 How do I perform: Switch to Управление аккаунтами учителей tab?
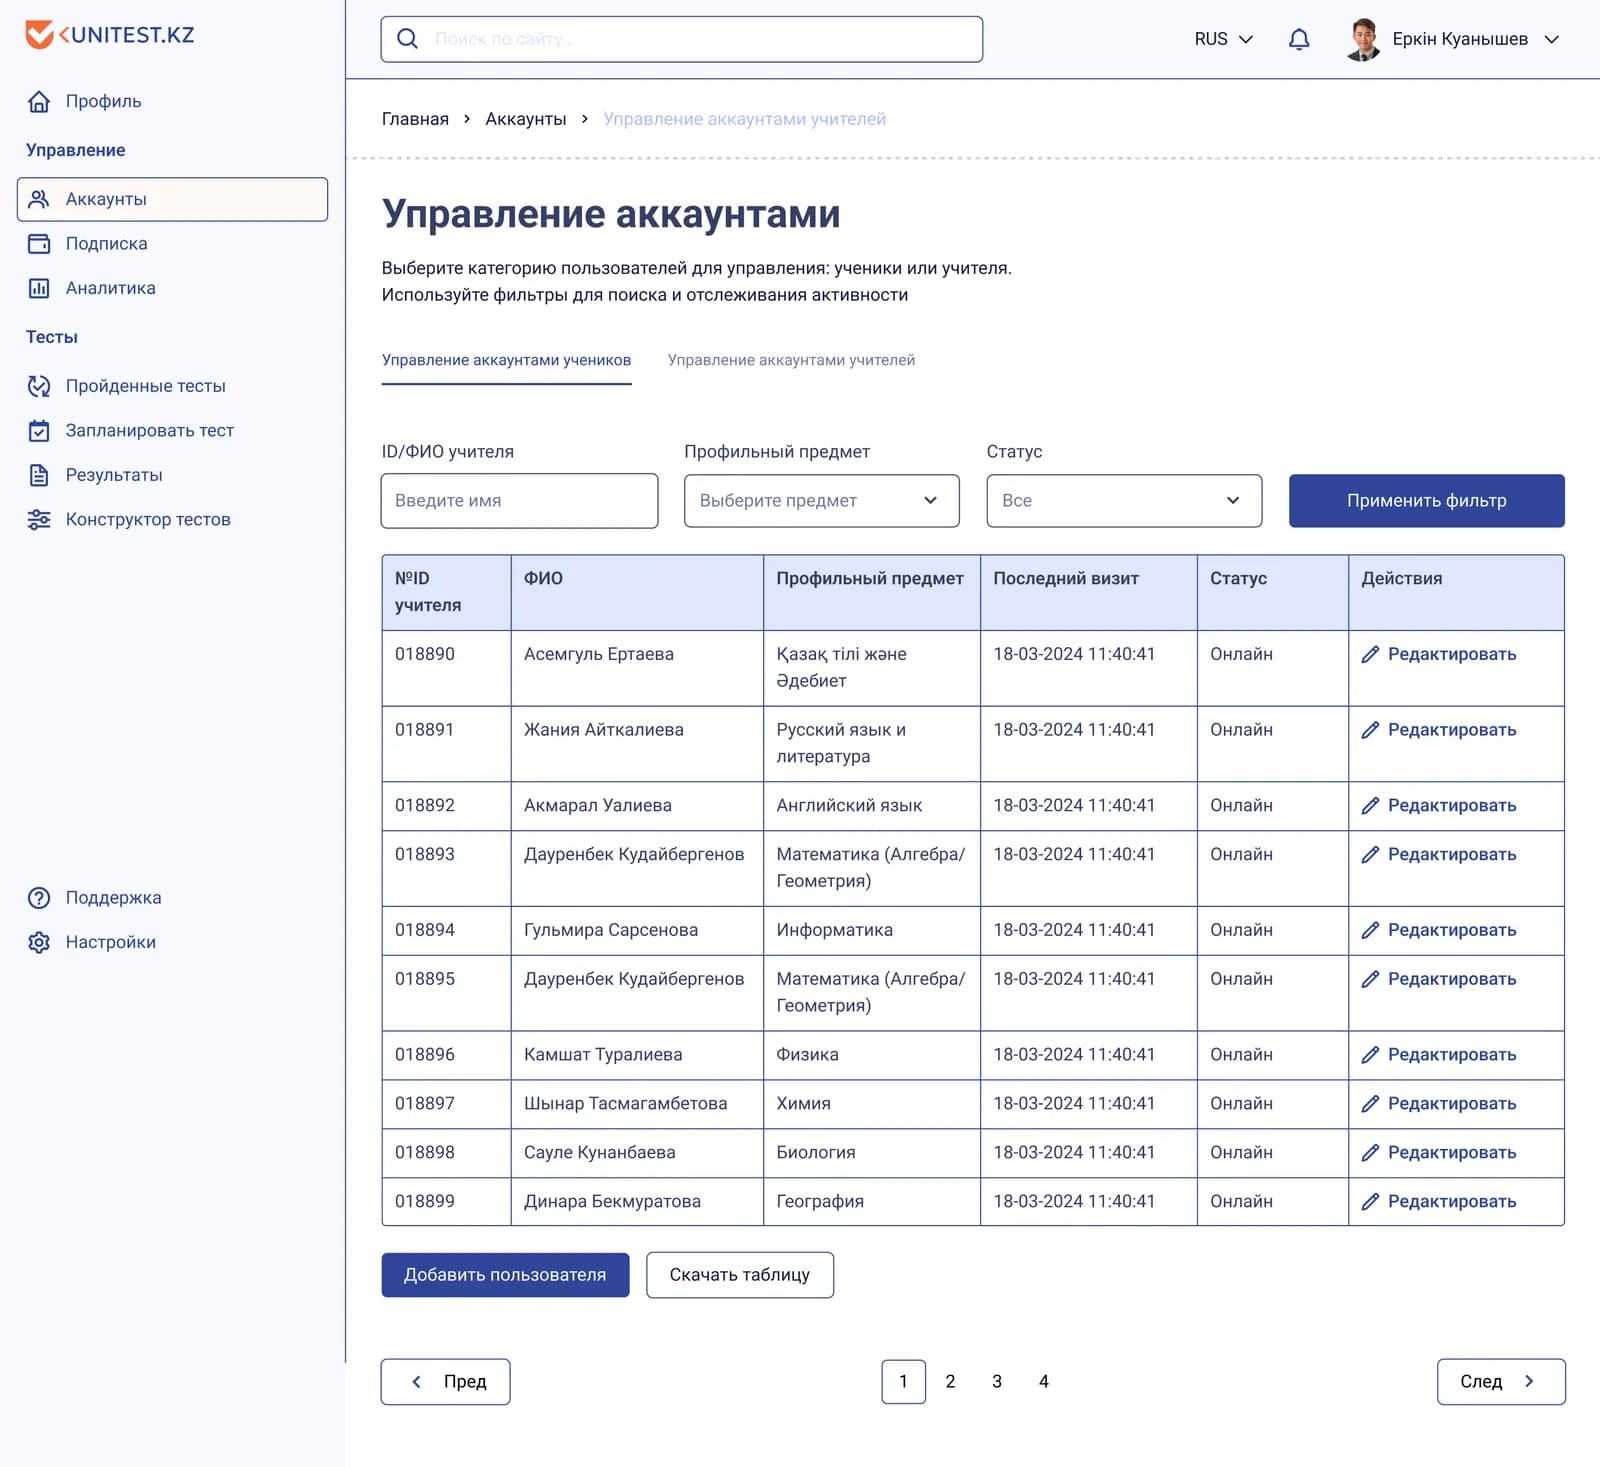(791, 360)
